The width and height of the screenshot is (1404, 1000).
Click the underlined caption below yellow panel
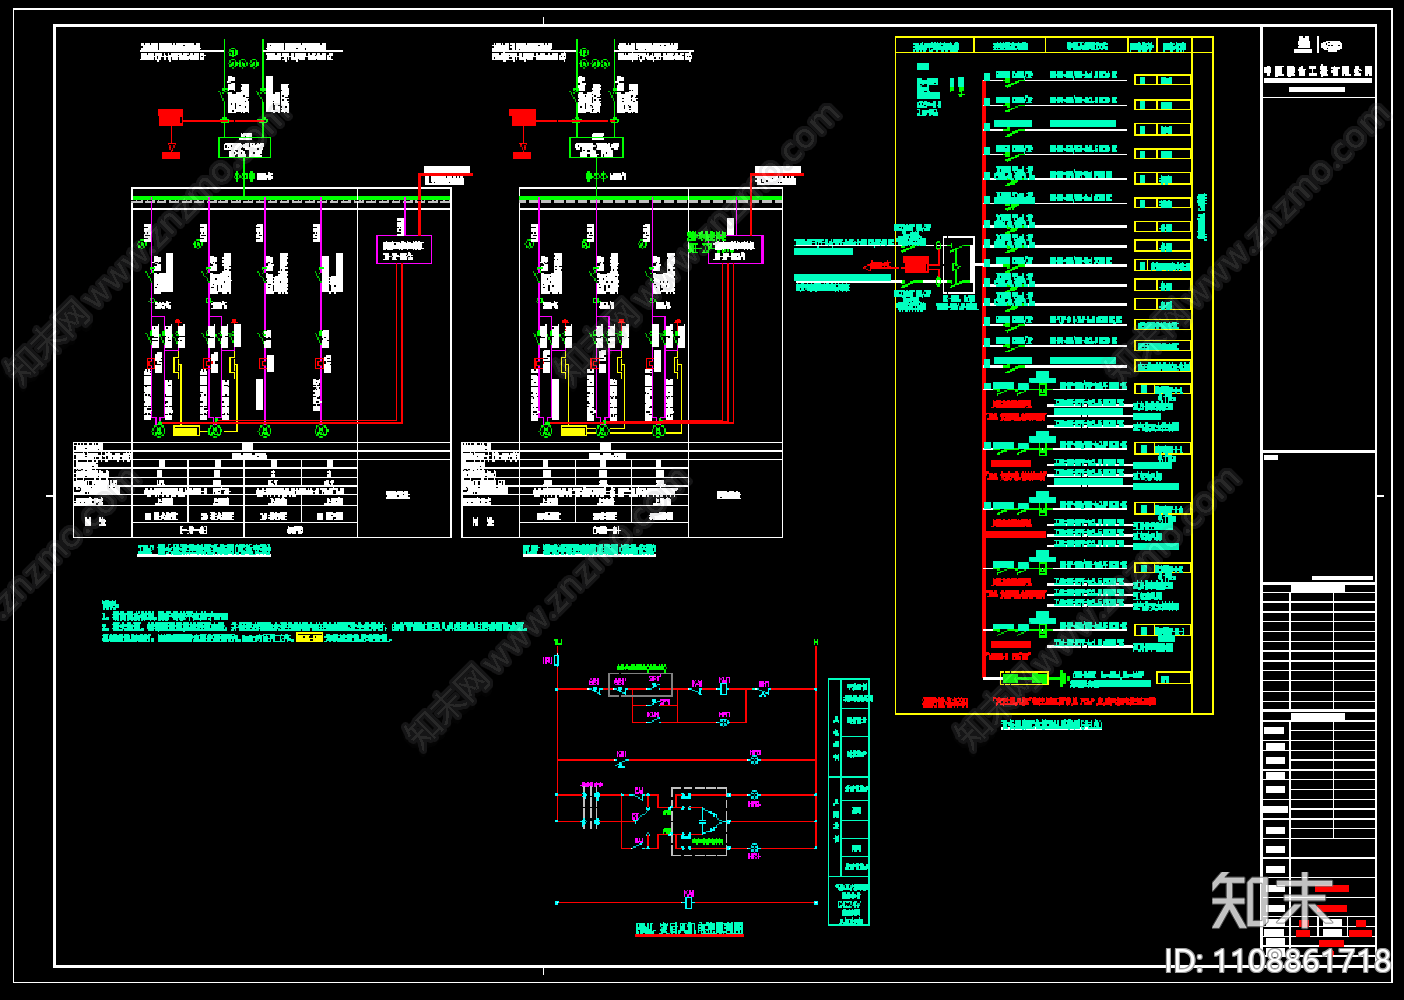(x=1051, y=725)
